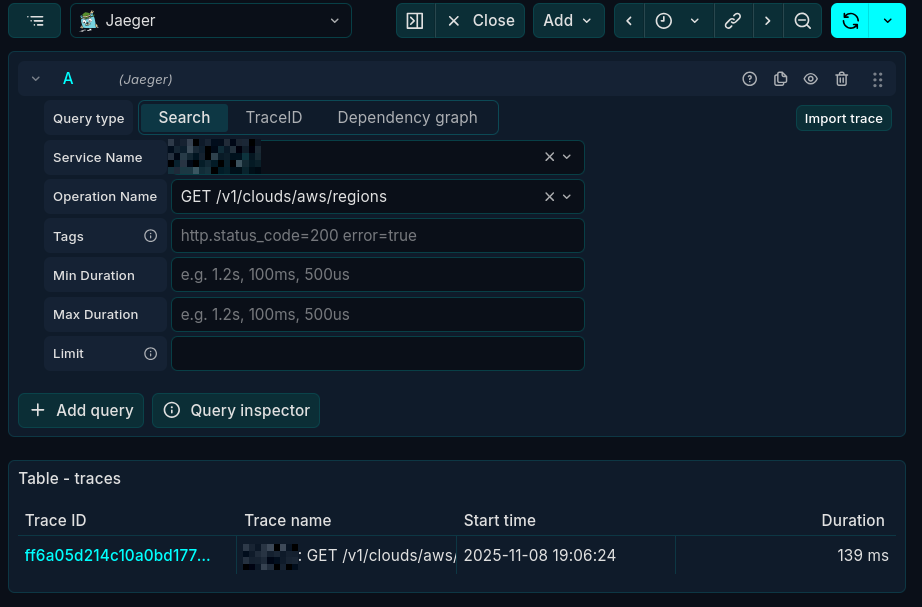Open the Jaeger data source dropdown
Image resolution: width=922 pixels, height=607 pixels.
pos(211,20)
